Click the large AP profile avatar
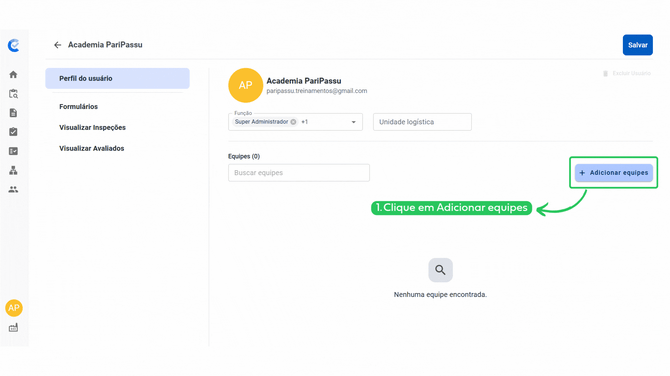The image size is (670, 376). click(x=245, y=85)
